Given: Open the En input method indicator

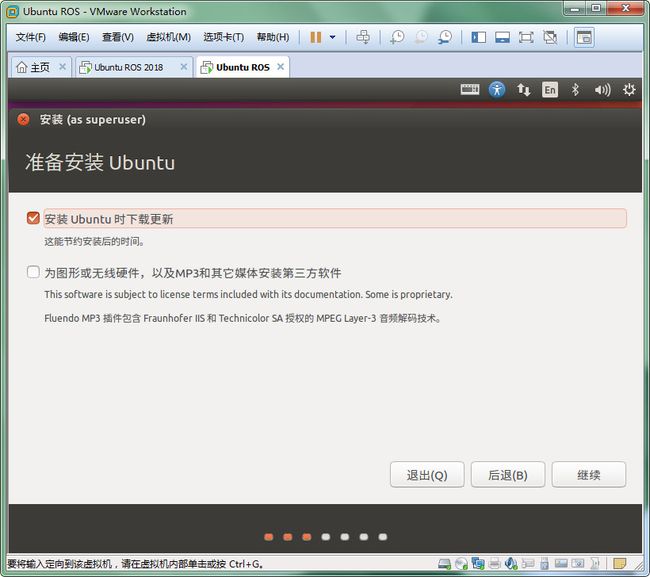Looking at the screenshot, I should click(x=550, y=90).
